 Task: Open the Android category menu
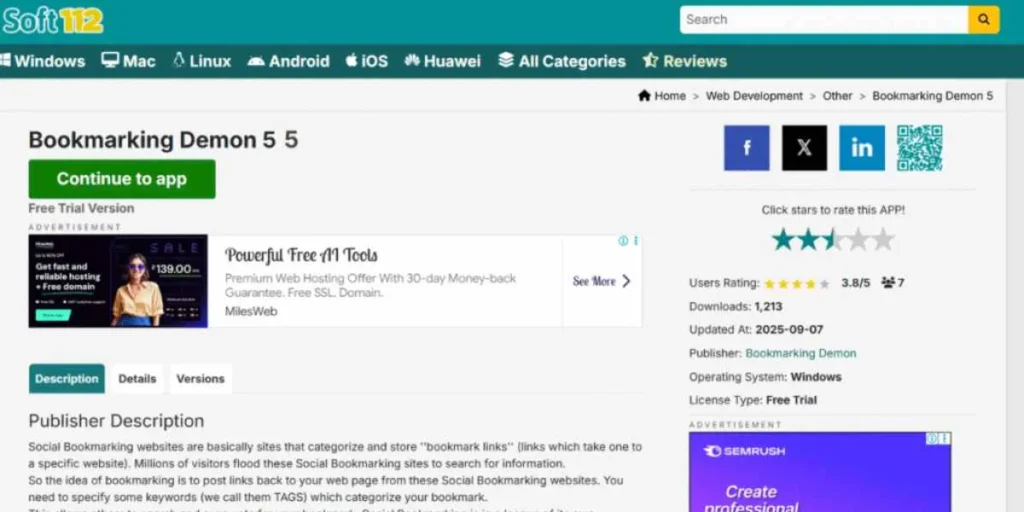pyautogui.click(x=288, y=61)
